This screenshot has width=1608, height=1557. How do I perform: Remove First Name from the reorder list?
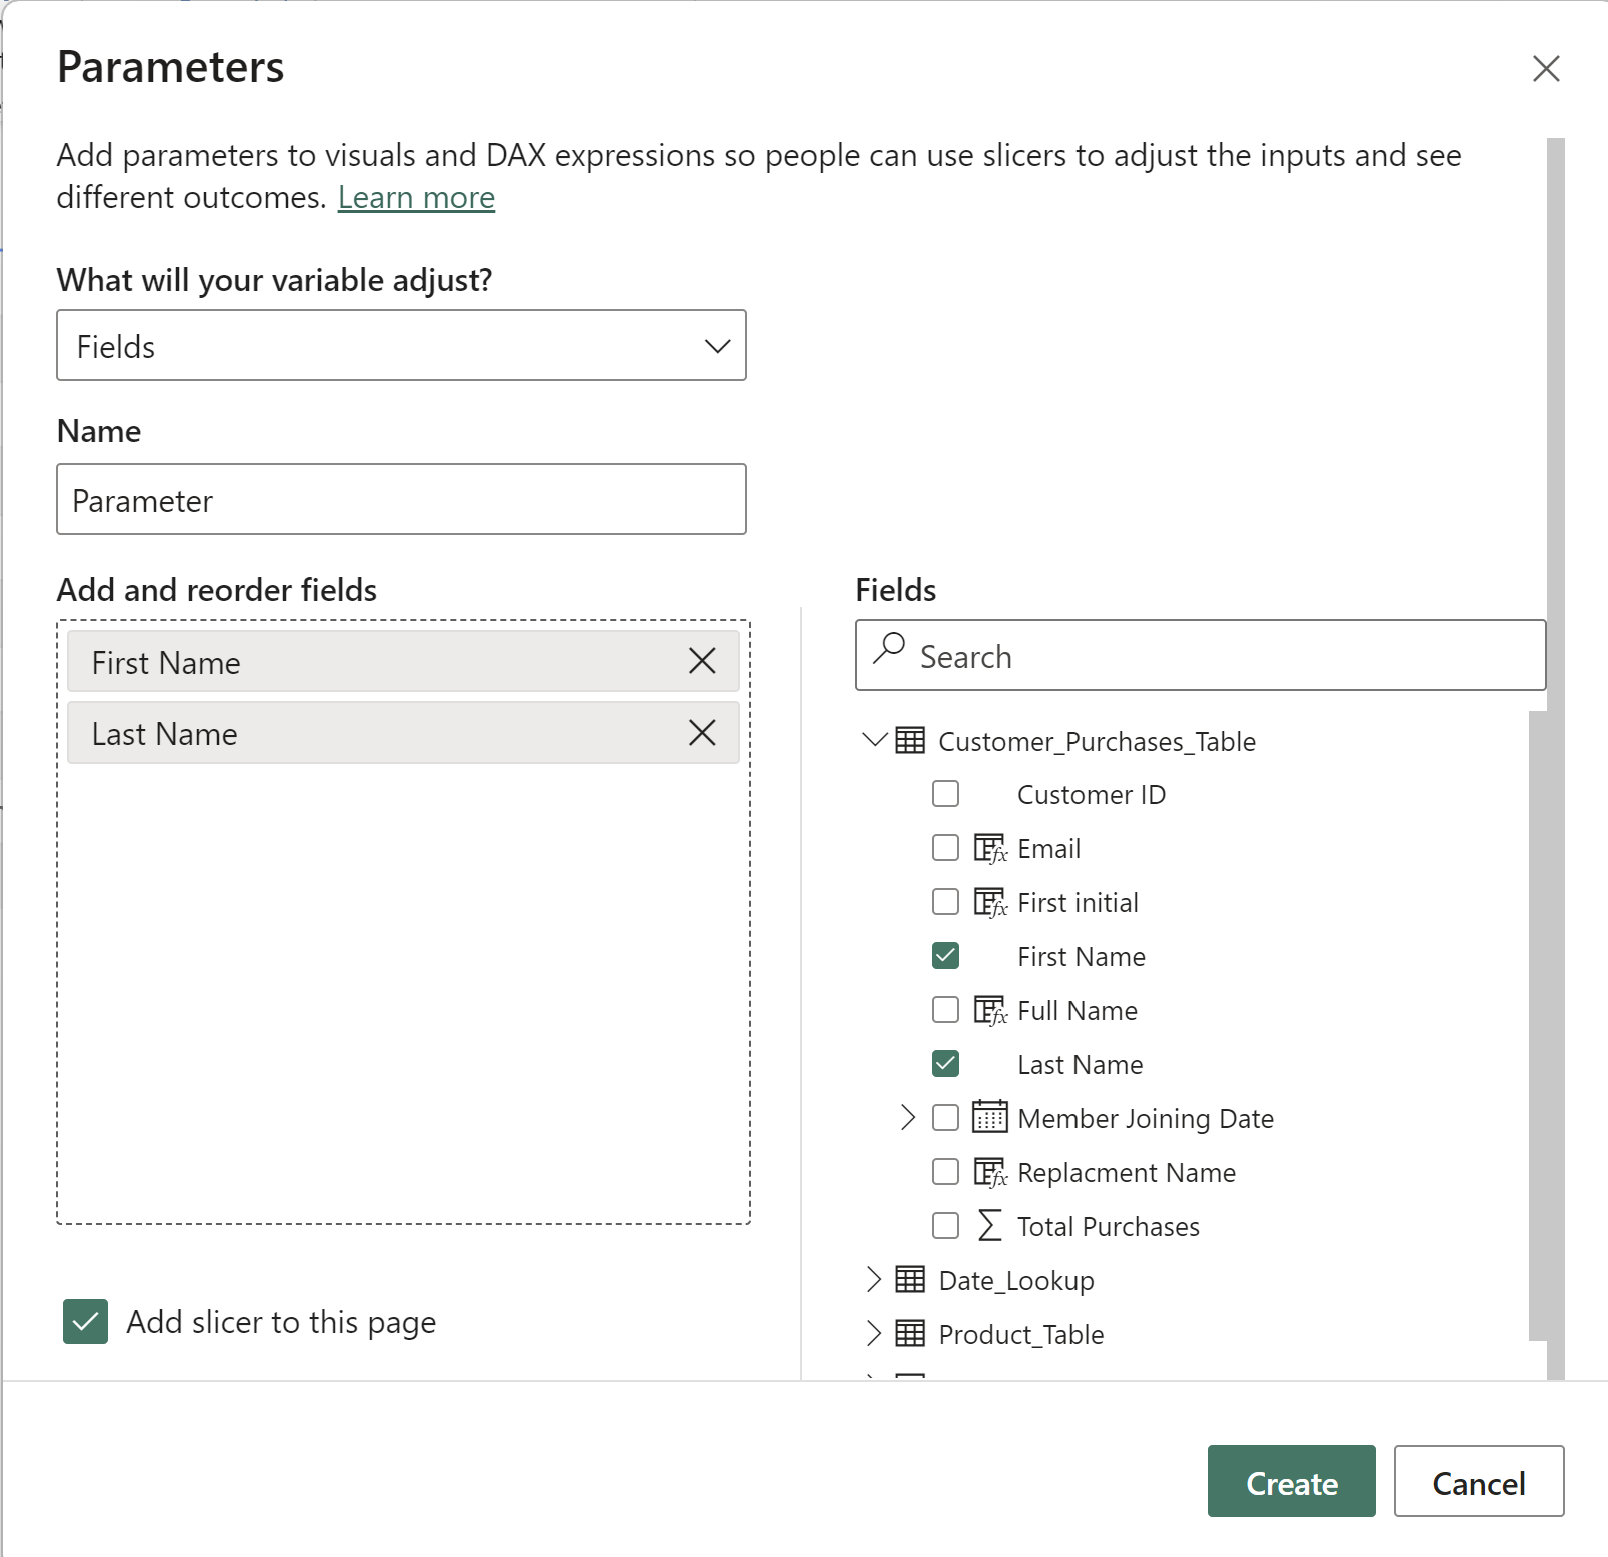[702, 661]
